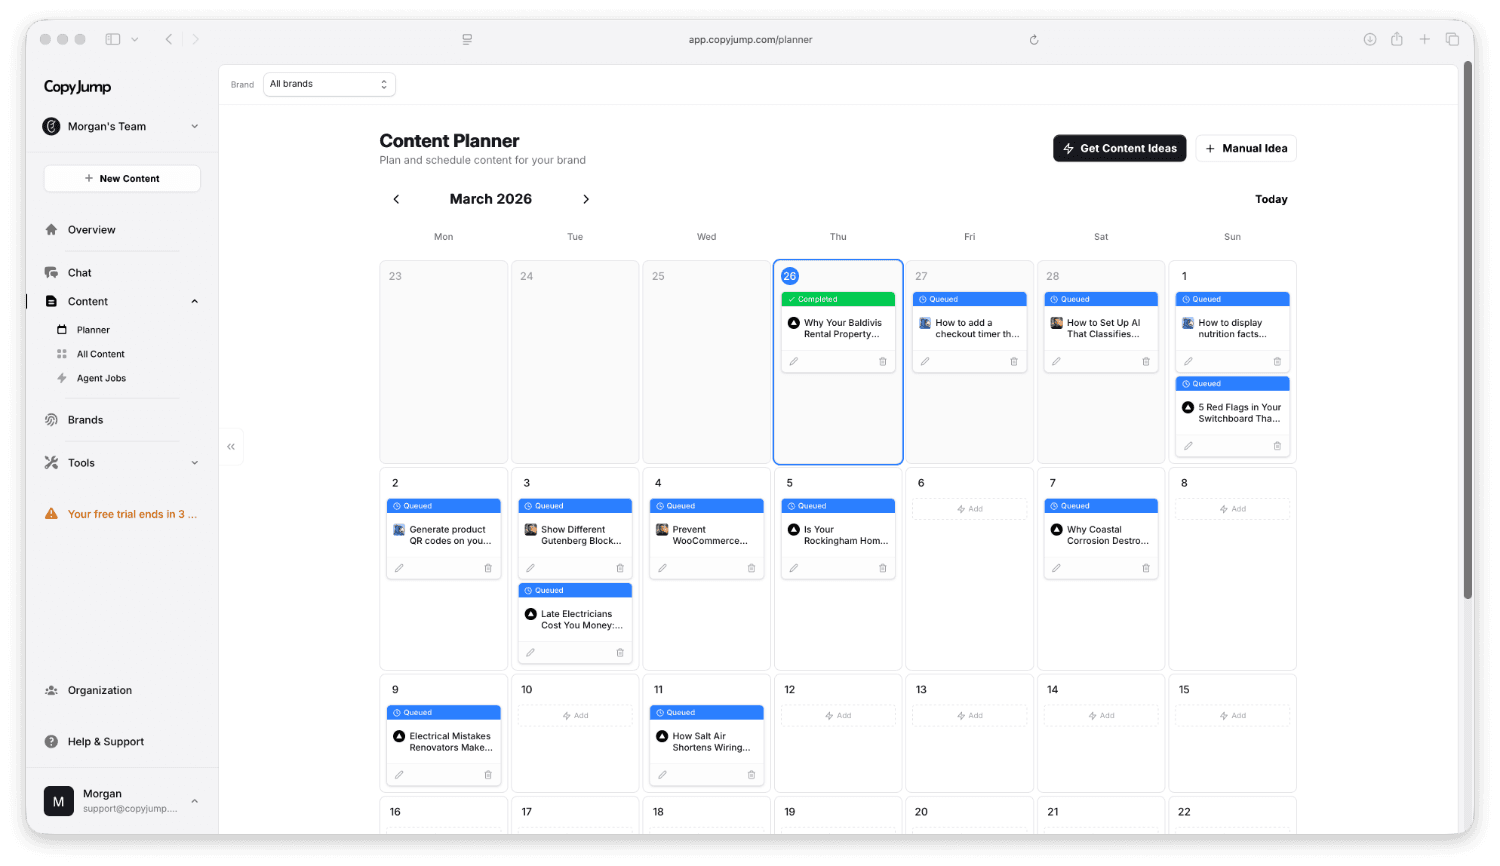Click the Tools wrench icon
Viewport: 1500px width, 866px height.
point(53,462)
